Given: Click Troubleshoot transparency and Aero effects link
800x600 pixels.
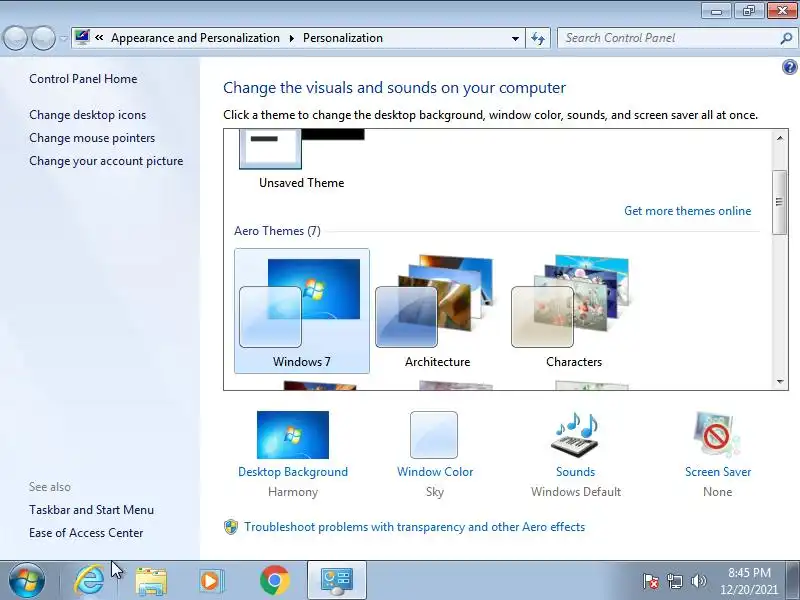Looking at the screenshot, I should pos(414,527).
